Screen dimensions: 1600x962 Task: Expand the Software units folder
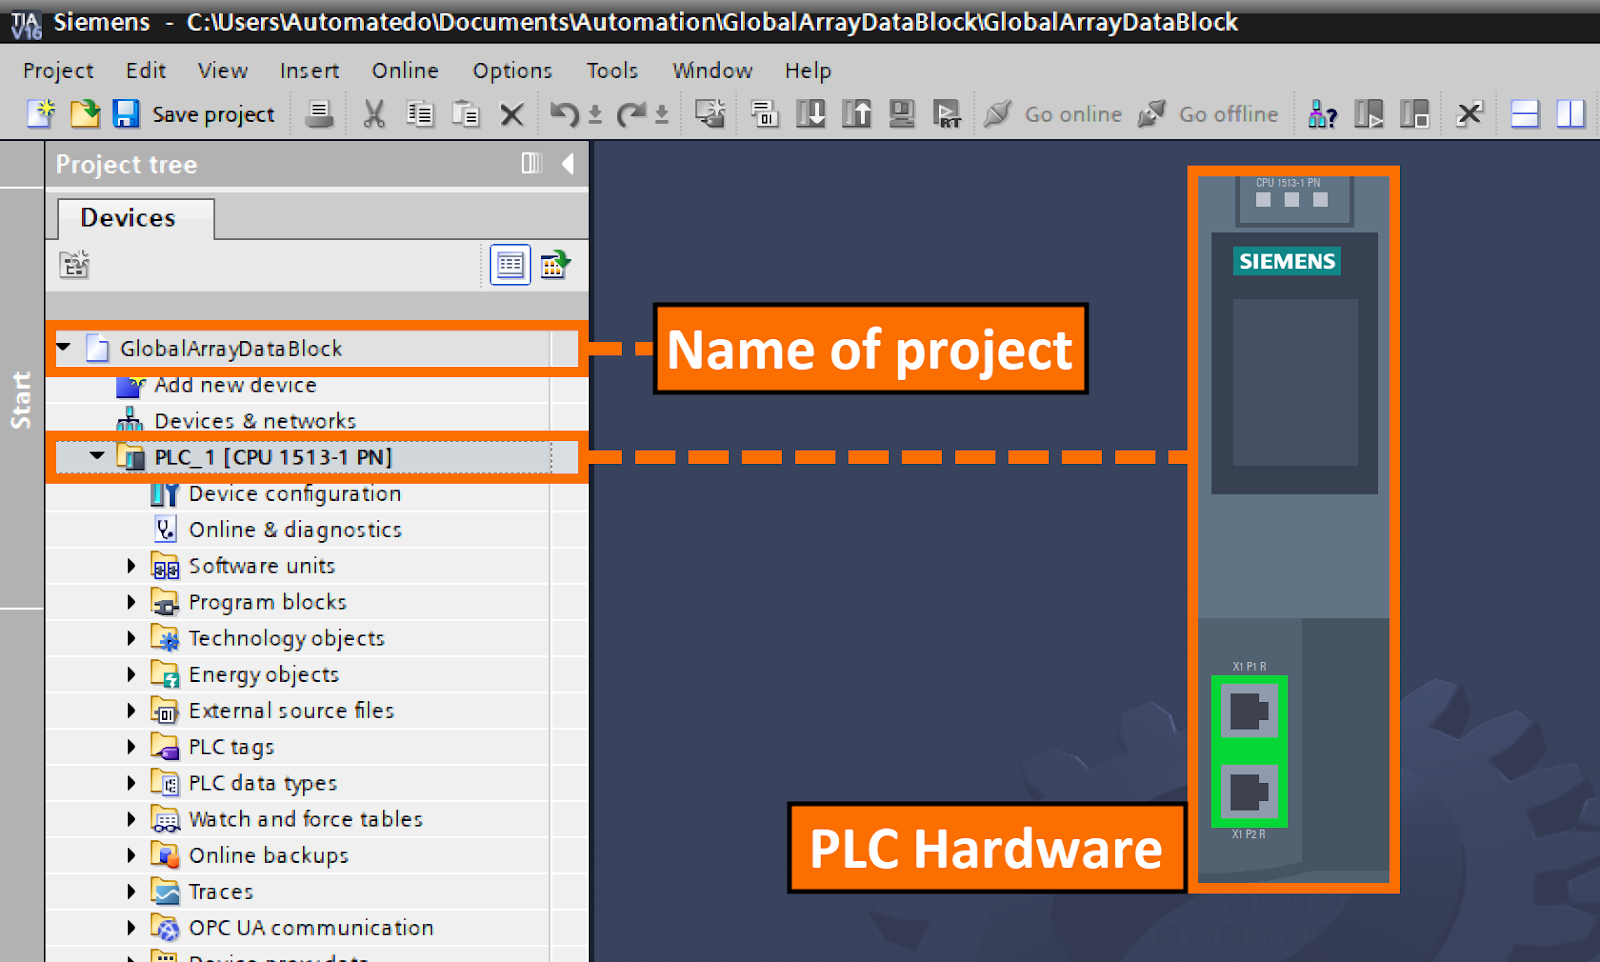pyautogui.click(x=131, y=566)
